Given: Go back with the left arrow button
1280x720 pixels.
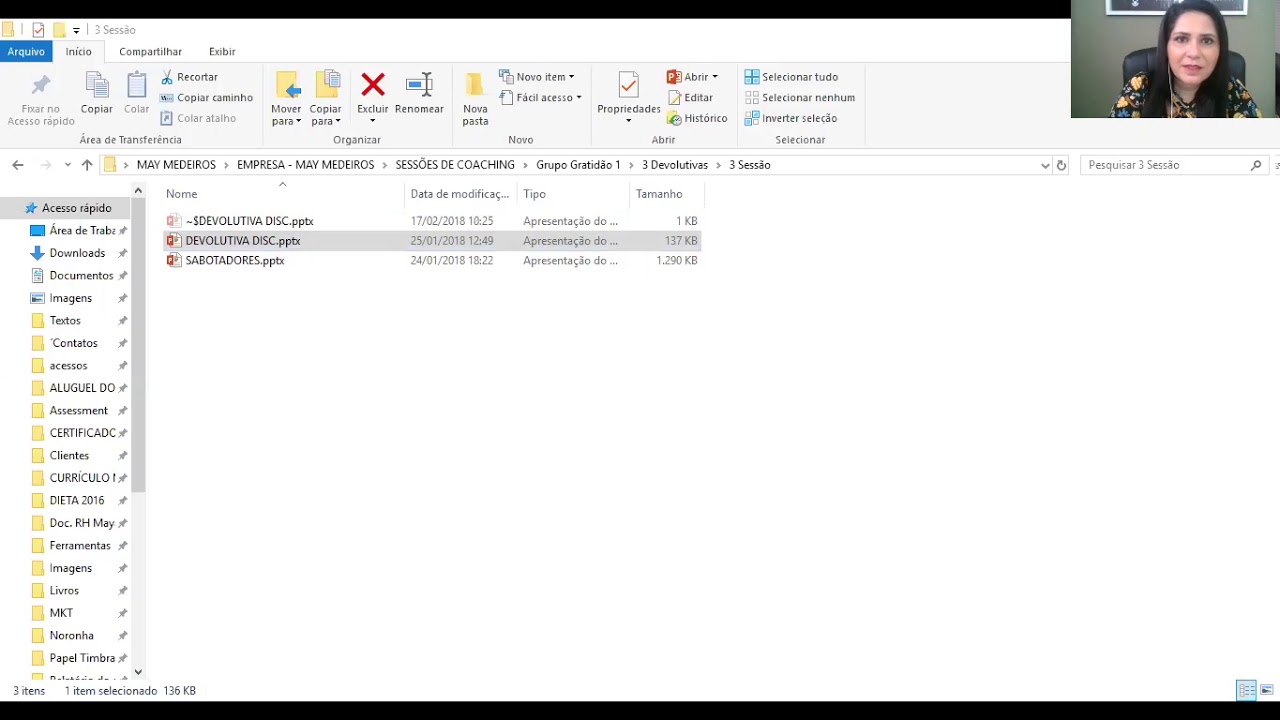Looking at the screenshot, I should point(18,165).
